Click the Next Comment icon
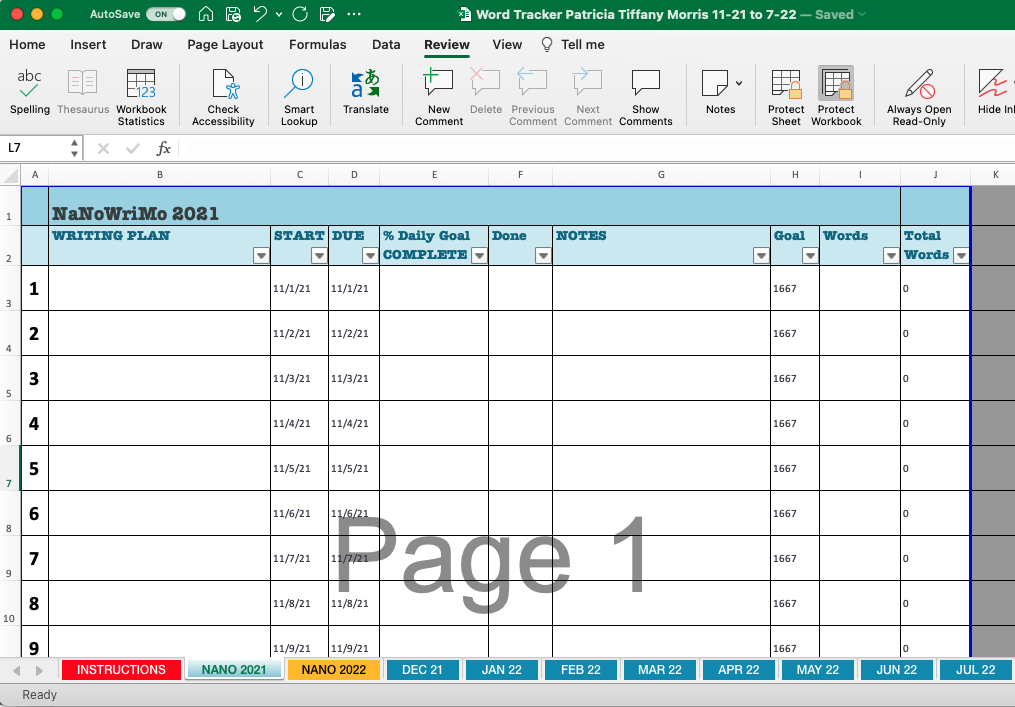Viewport: 1015px width, 707px height. (588, 82)
